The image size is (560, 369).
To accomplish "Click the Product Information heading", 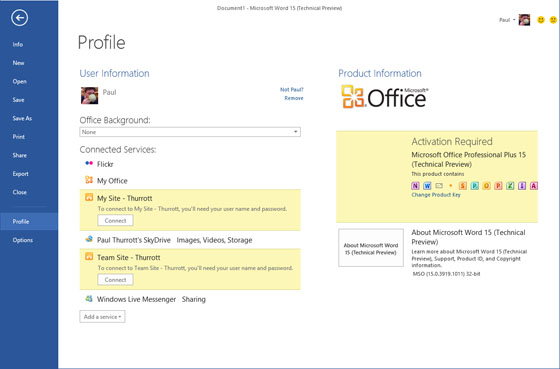I will tap(380, 73).
